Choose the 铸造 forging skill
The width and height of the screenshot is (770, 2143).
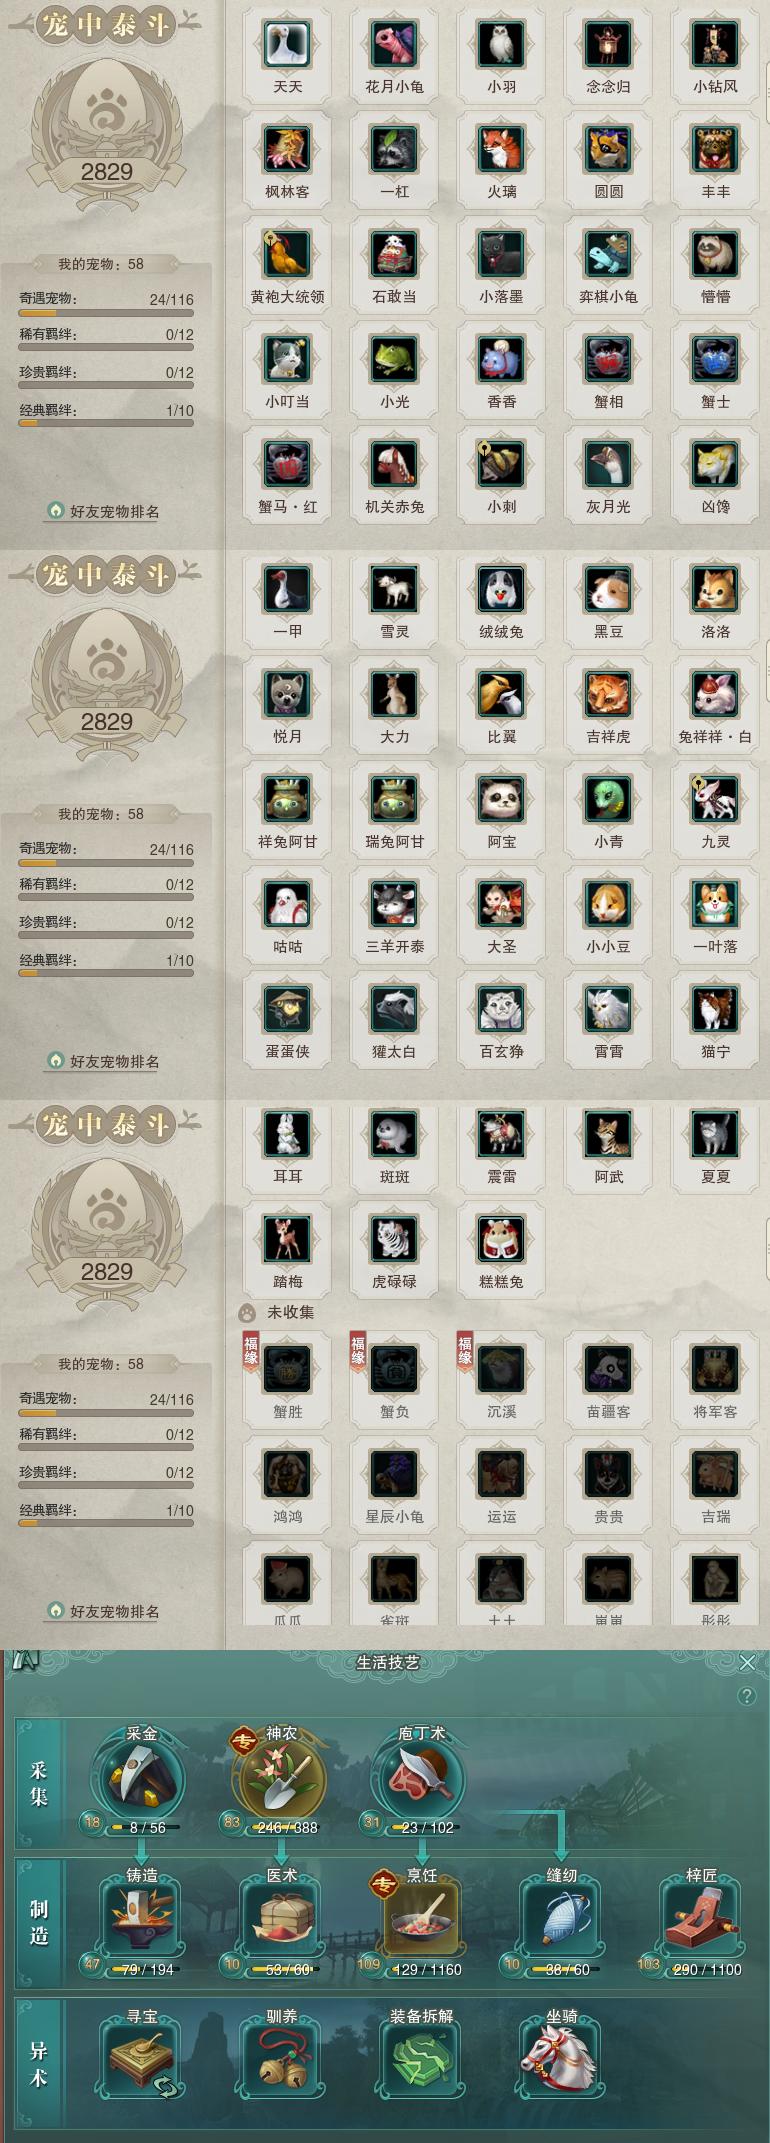(x=141, y=1920)
